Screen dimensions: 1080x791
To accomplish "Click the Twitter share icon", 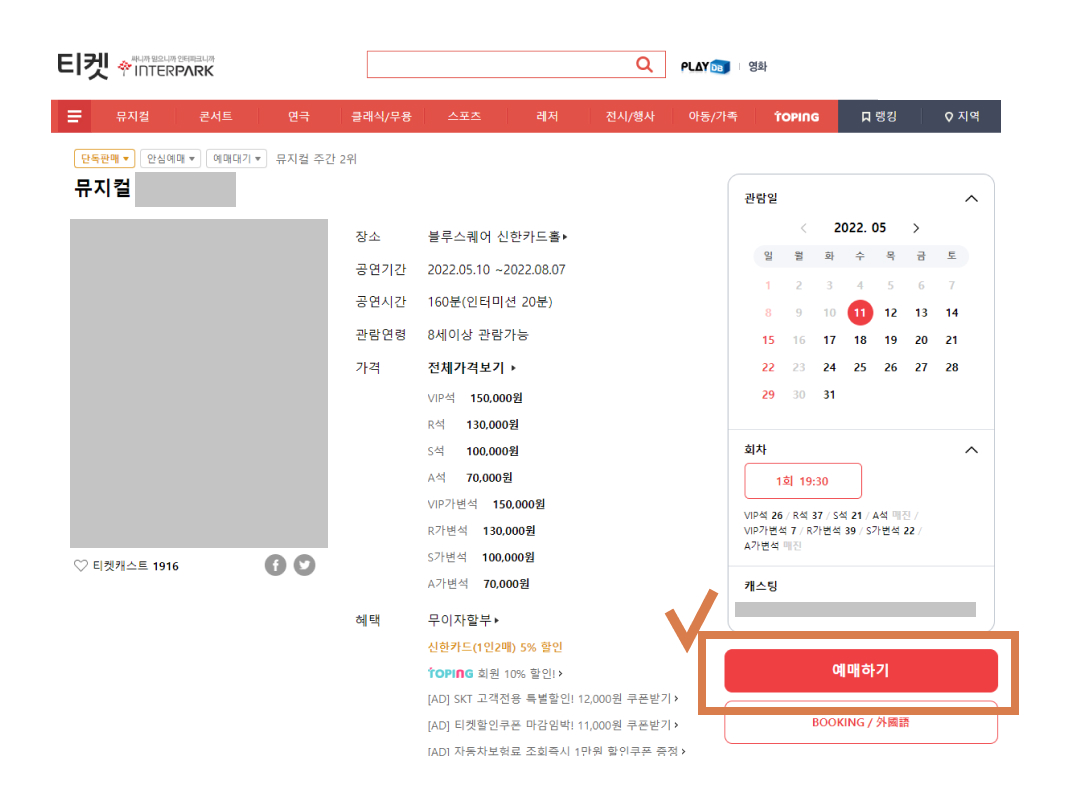I will (x=305, y=564).
